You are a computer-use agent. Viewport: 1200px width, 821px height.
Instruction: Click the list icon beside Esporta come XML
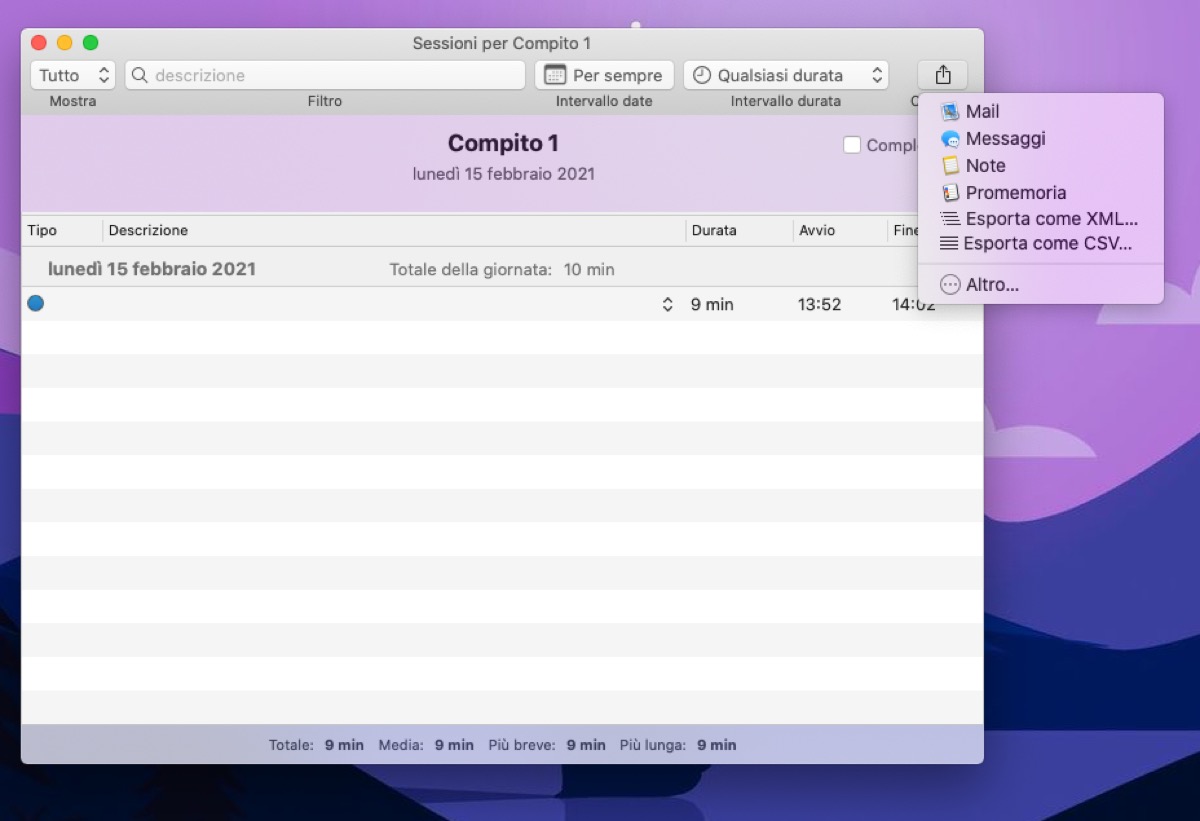[x=950, y=218]
